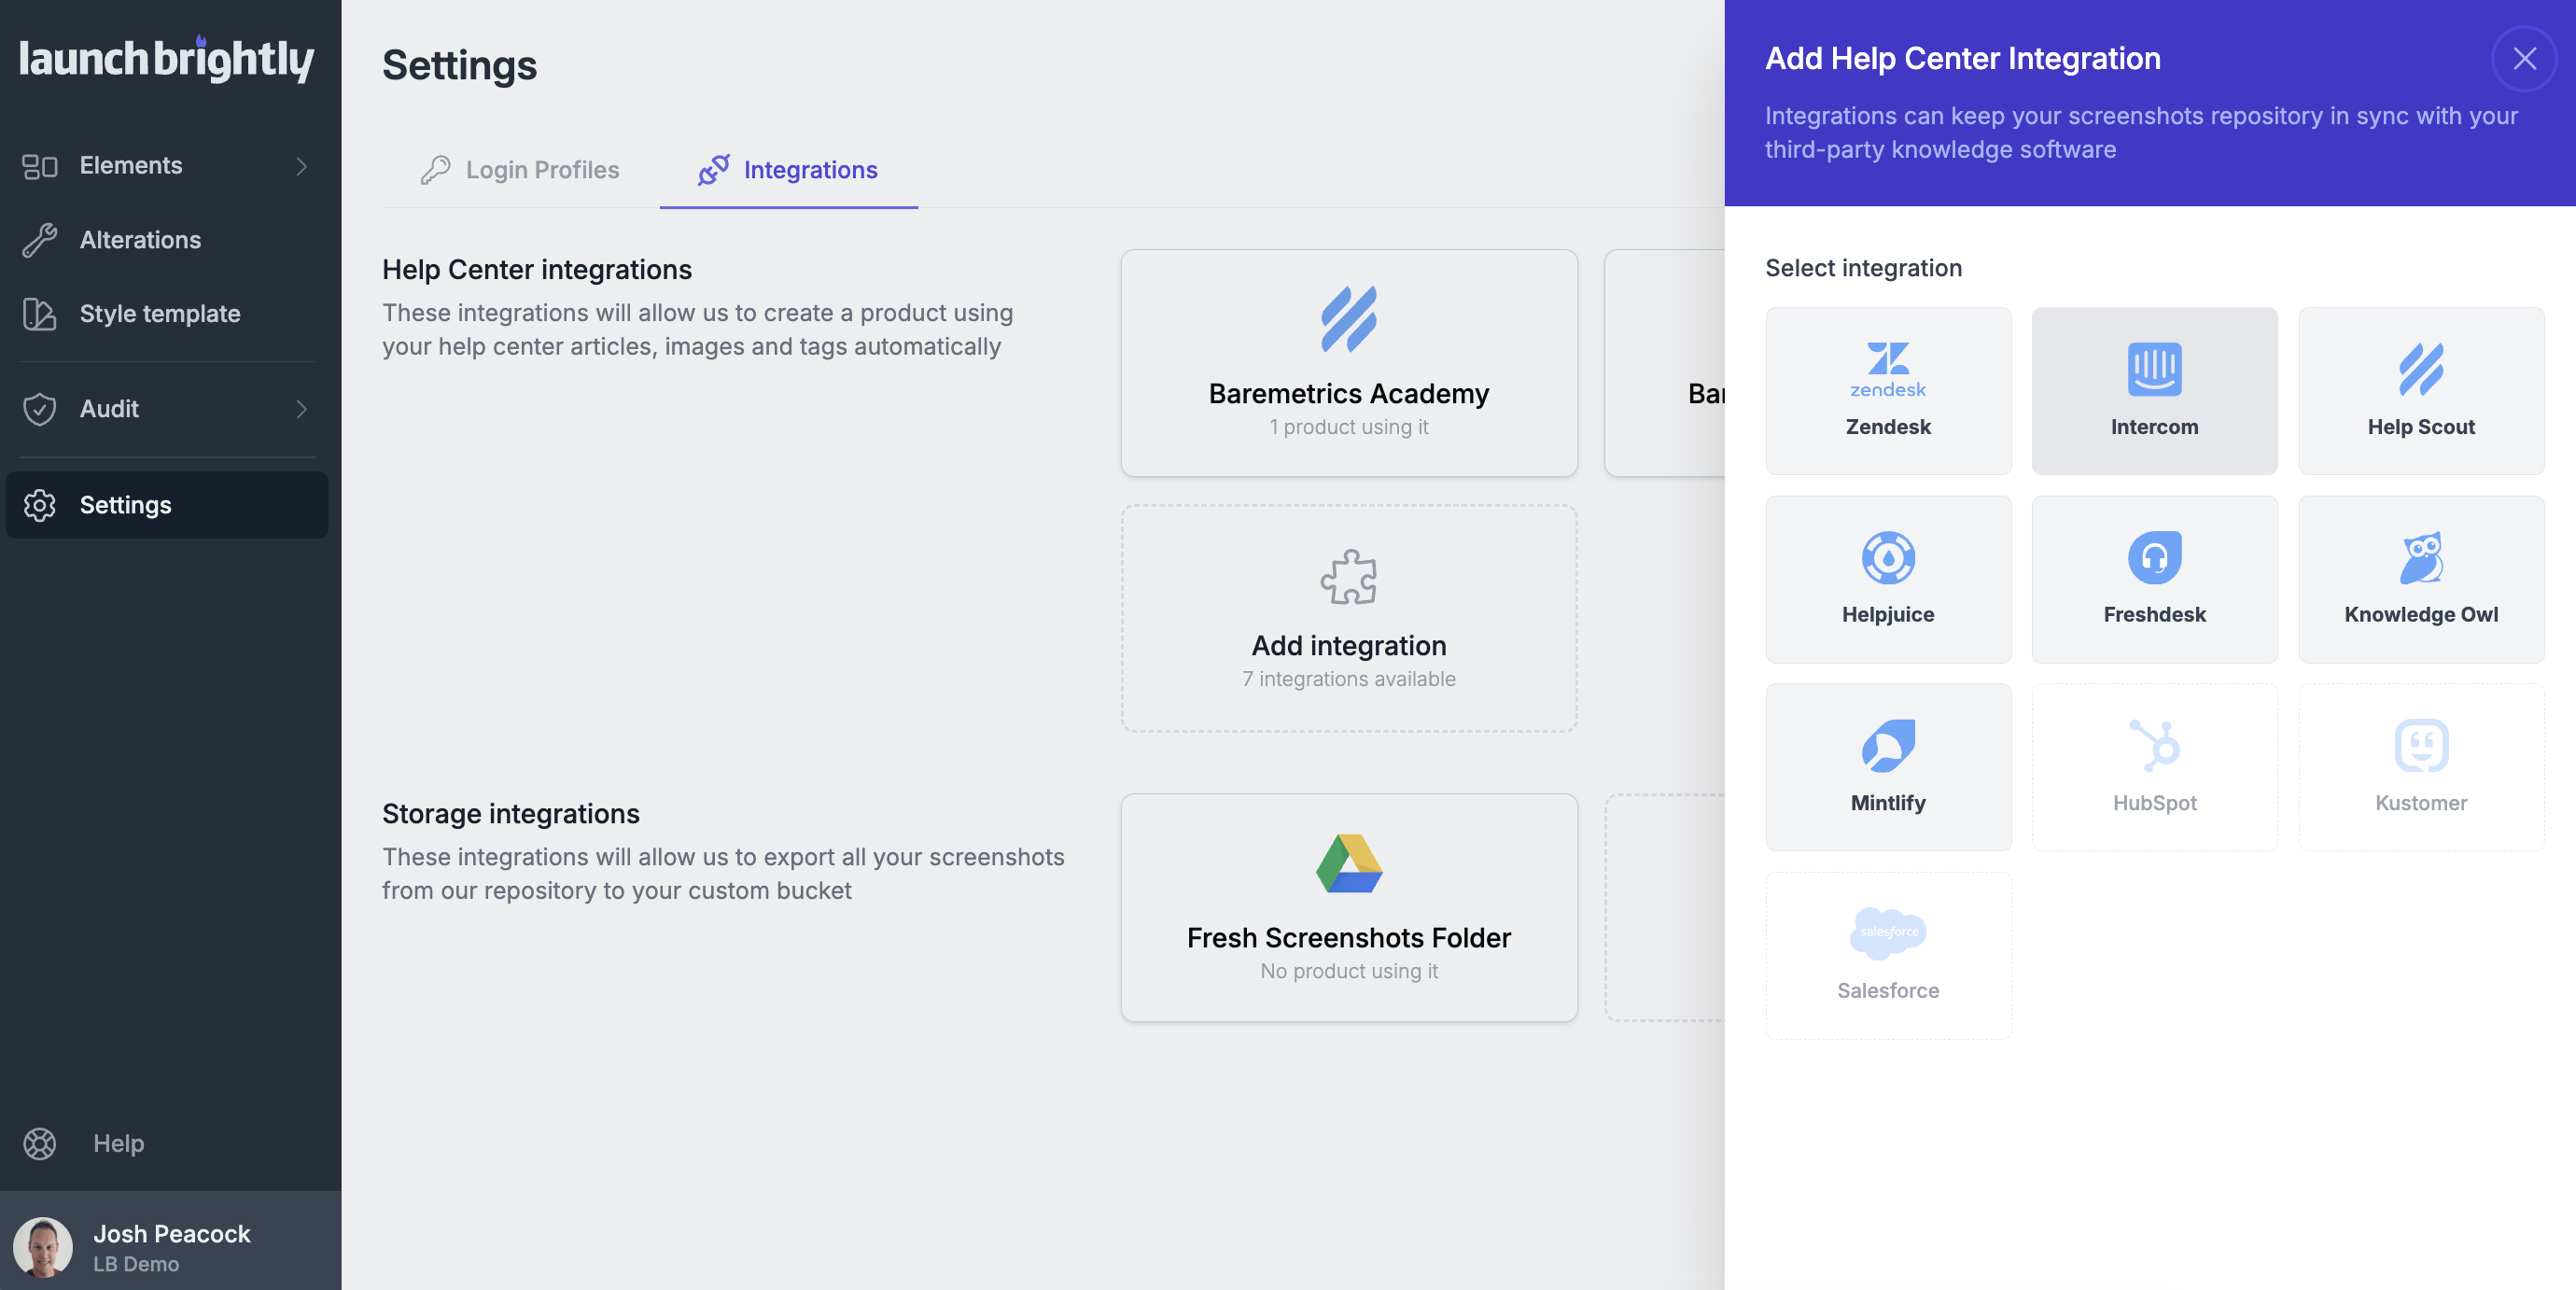Viewport: 2576px width, 1290px height.
Task: Click the Salesforce cloud icon
Action: pyautogui.click(x=1888, y=933)
